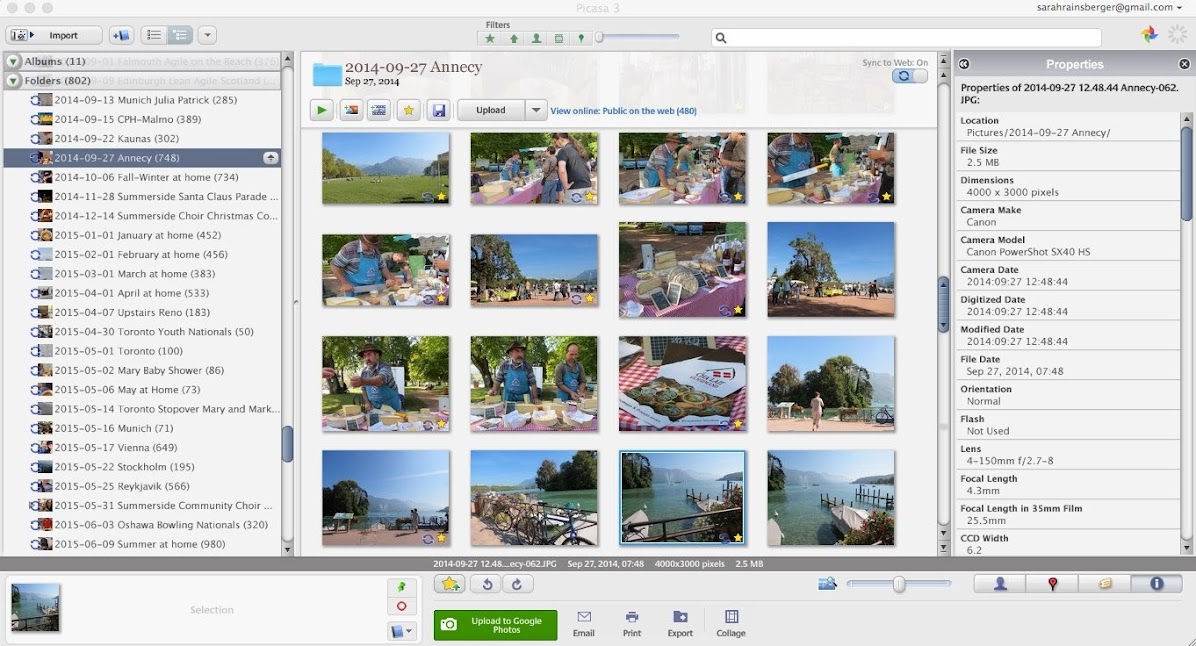
Task: Click the folder list up arrow
Action: [288, 59]
